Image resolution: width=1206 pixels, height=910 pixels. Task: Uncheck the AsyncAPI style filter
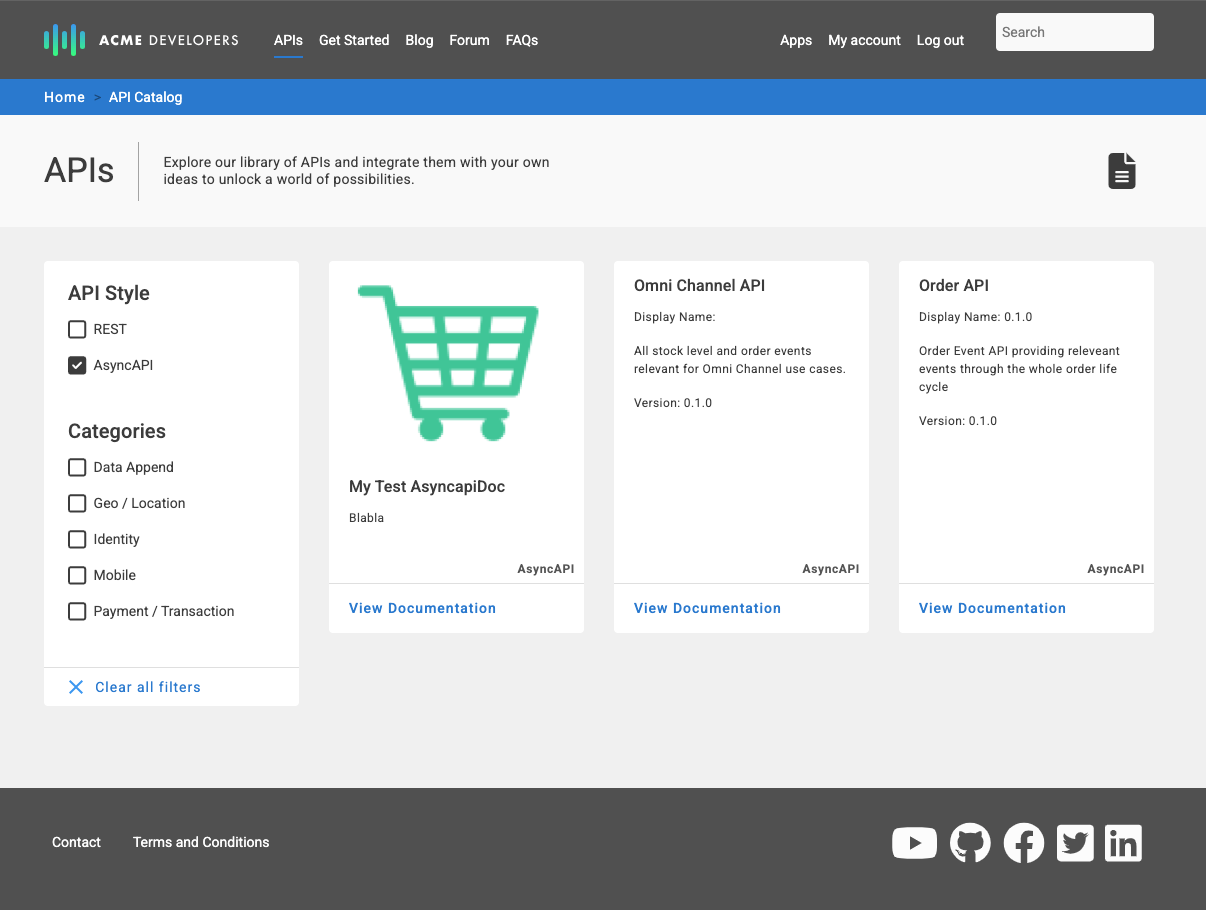(77, 365)
